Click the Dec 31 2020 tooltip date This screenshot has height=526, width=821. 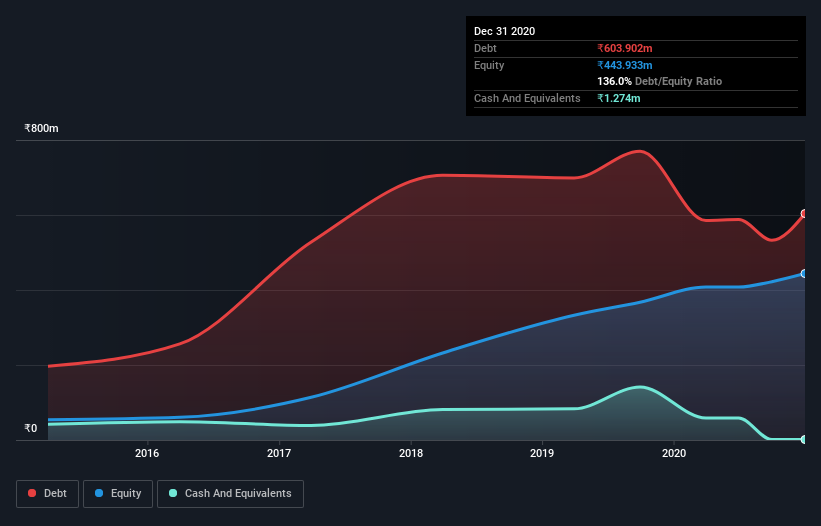[504, 31]
